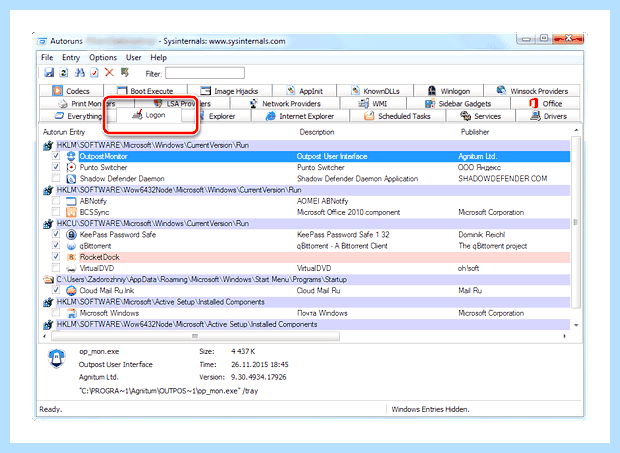Select the HKLM Wow6432Node CurrentVersion\Run row
This screenshot has width=620, height=453.
(306, 190)
